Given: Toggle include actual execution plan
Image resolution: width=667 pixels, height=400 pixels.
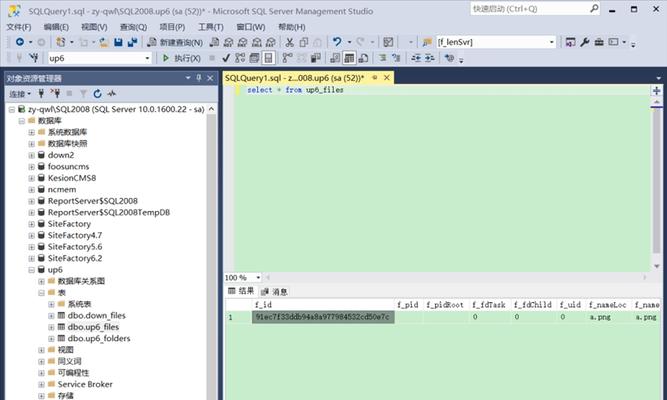Looking at the screenshot, I should point(288,58).
